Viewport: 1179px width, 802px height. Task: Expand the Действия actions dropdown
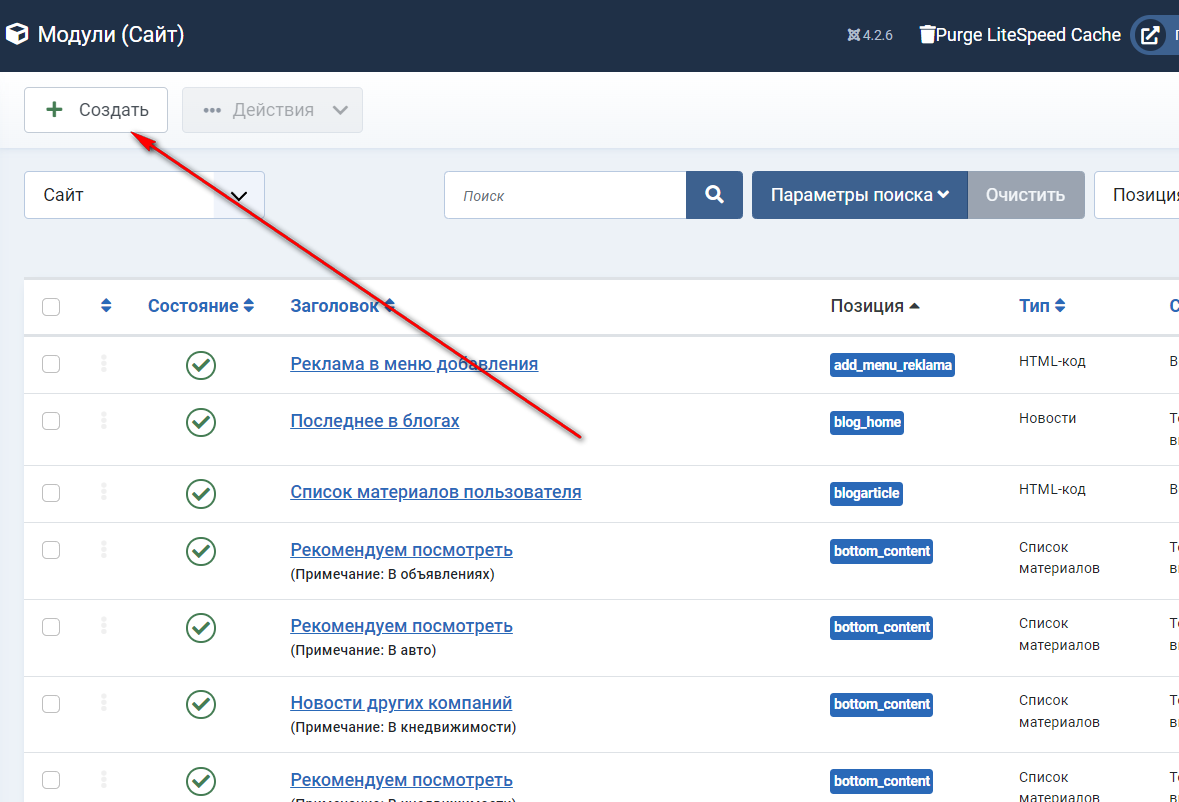pyautogui.click(x=272, y=110)
